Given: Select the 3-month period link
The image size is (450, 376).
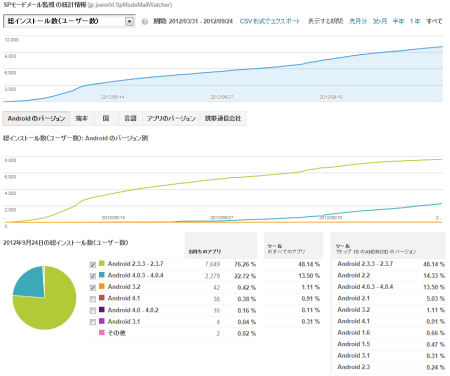Looking at the screenshot, I should pos(380,21).
